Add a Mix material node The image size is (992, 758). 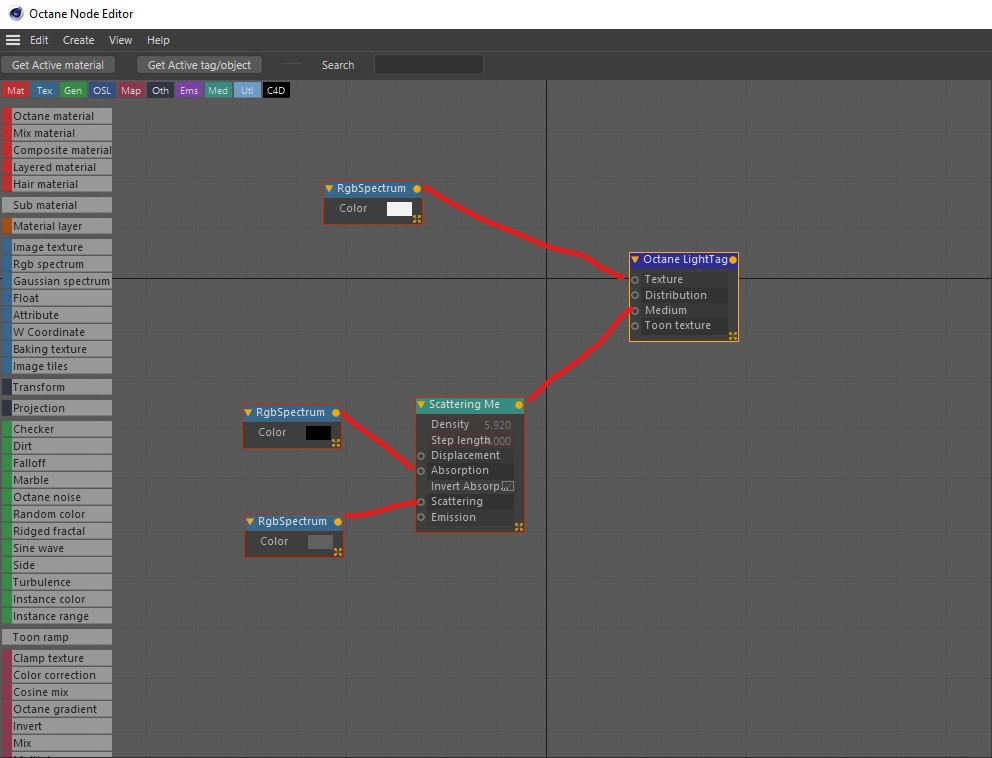pyautogui.click(x=57, y=133)
